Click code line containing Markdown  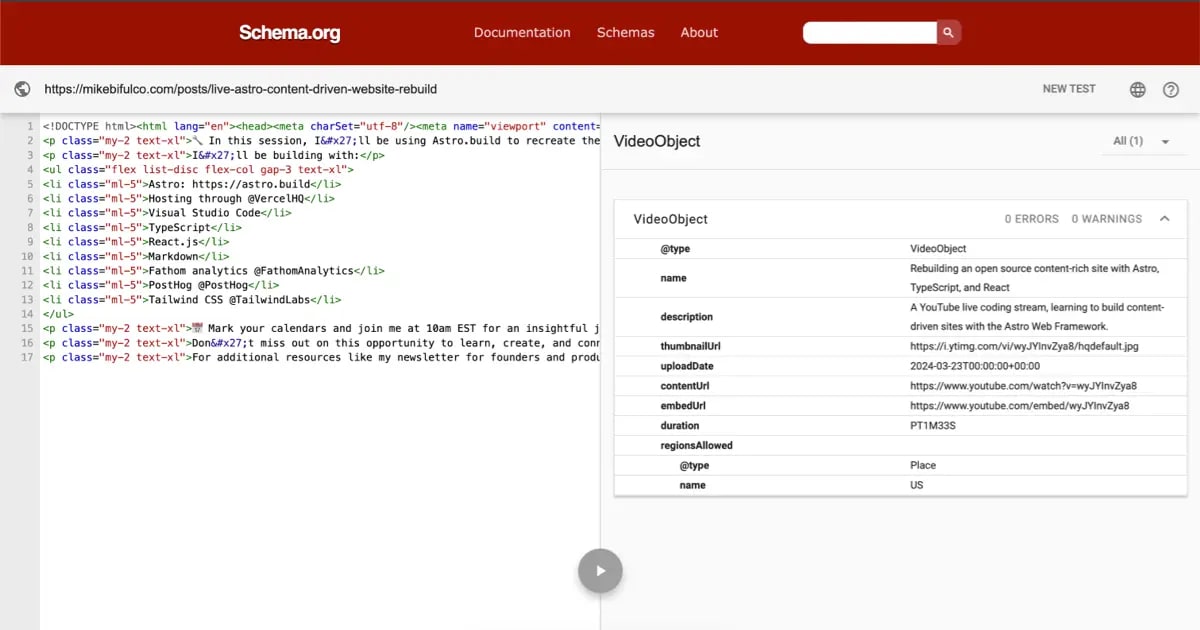(136, 256)
